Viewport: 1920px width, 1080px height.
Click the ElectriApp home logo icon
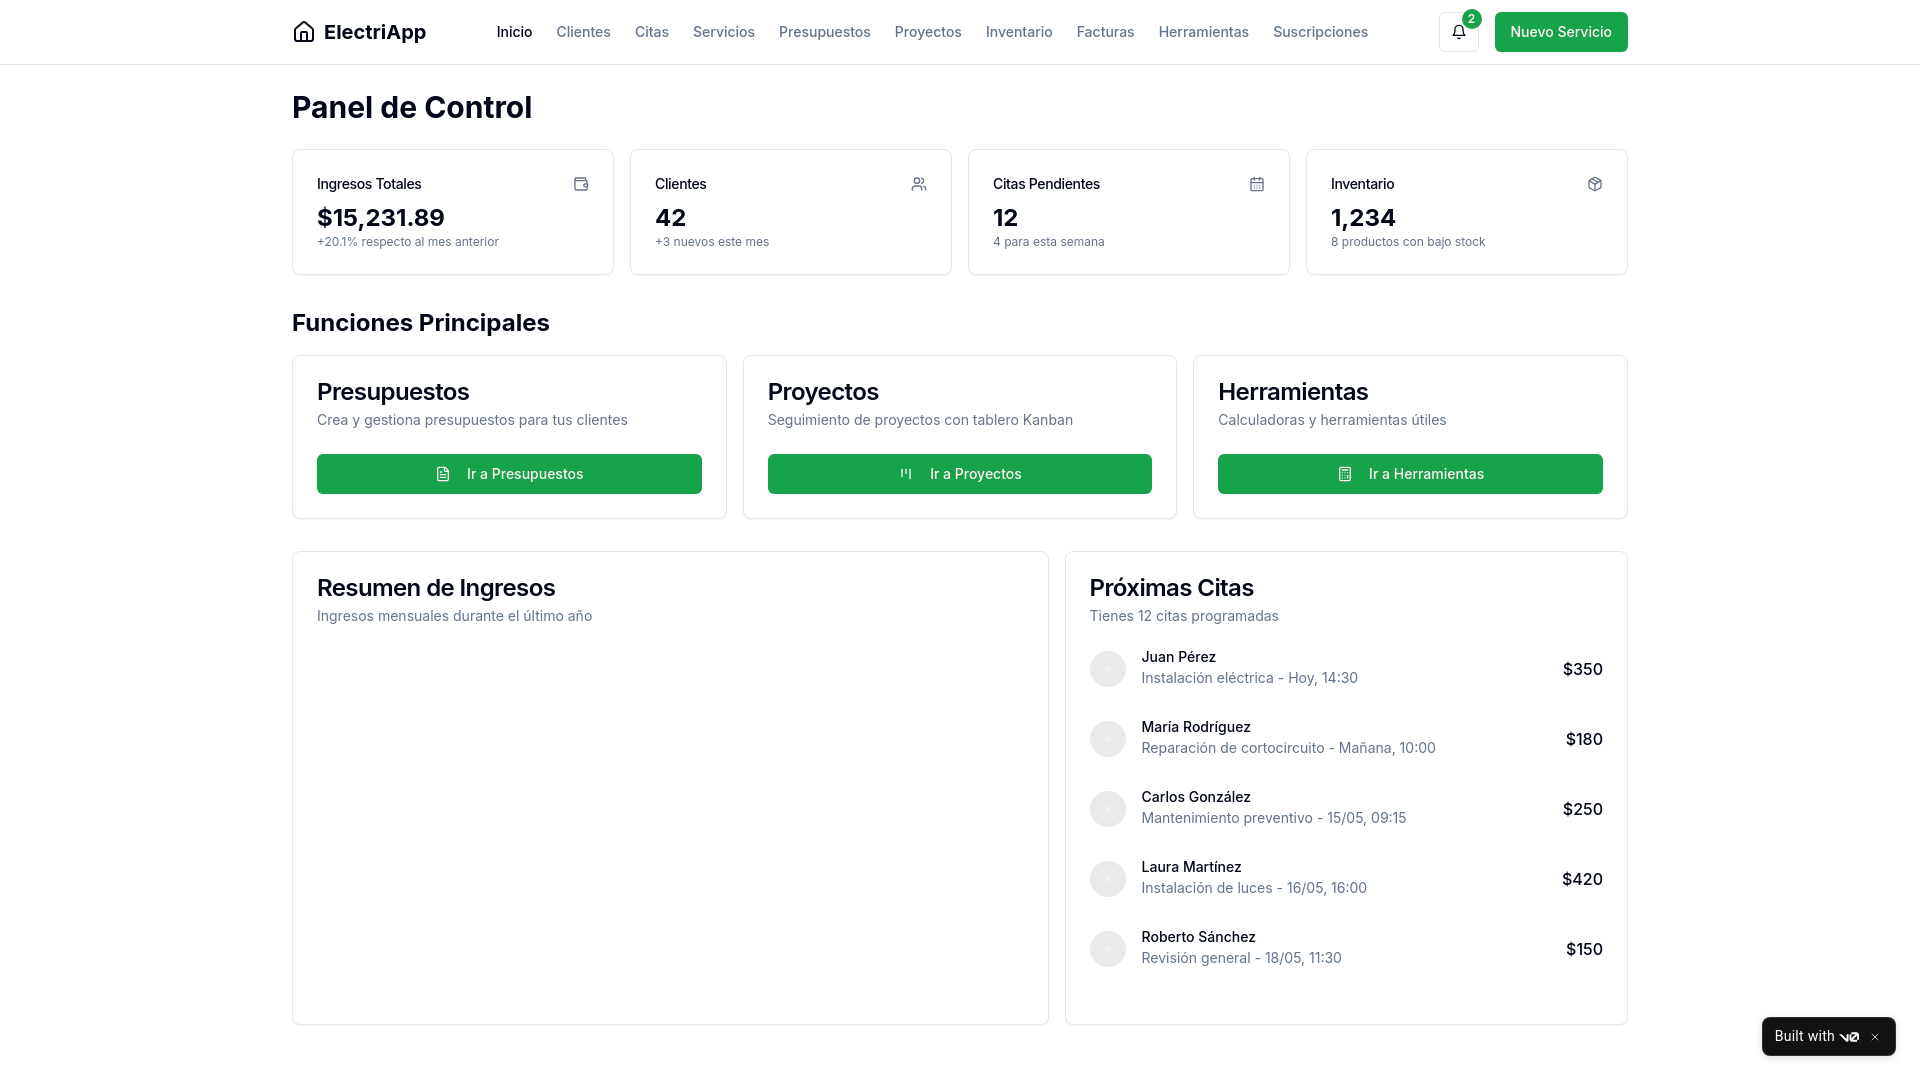tap(304, 32)
